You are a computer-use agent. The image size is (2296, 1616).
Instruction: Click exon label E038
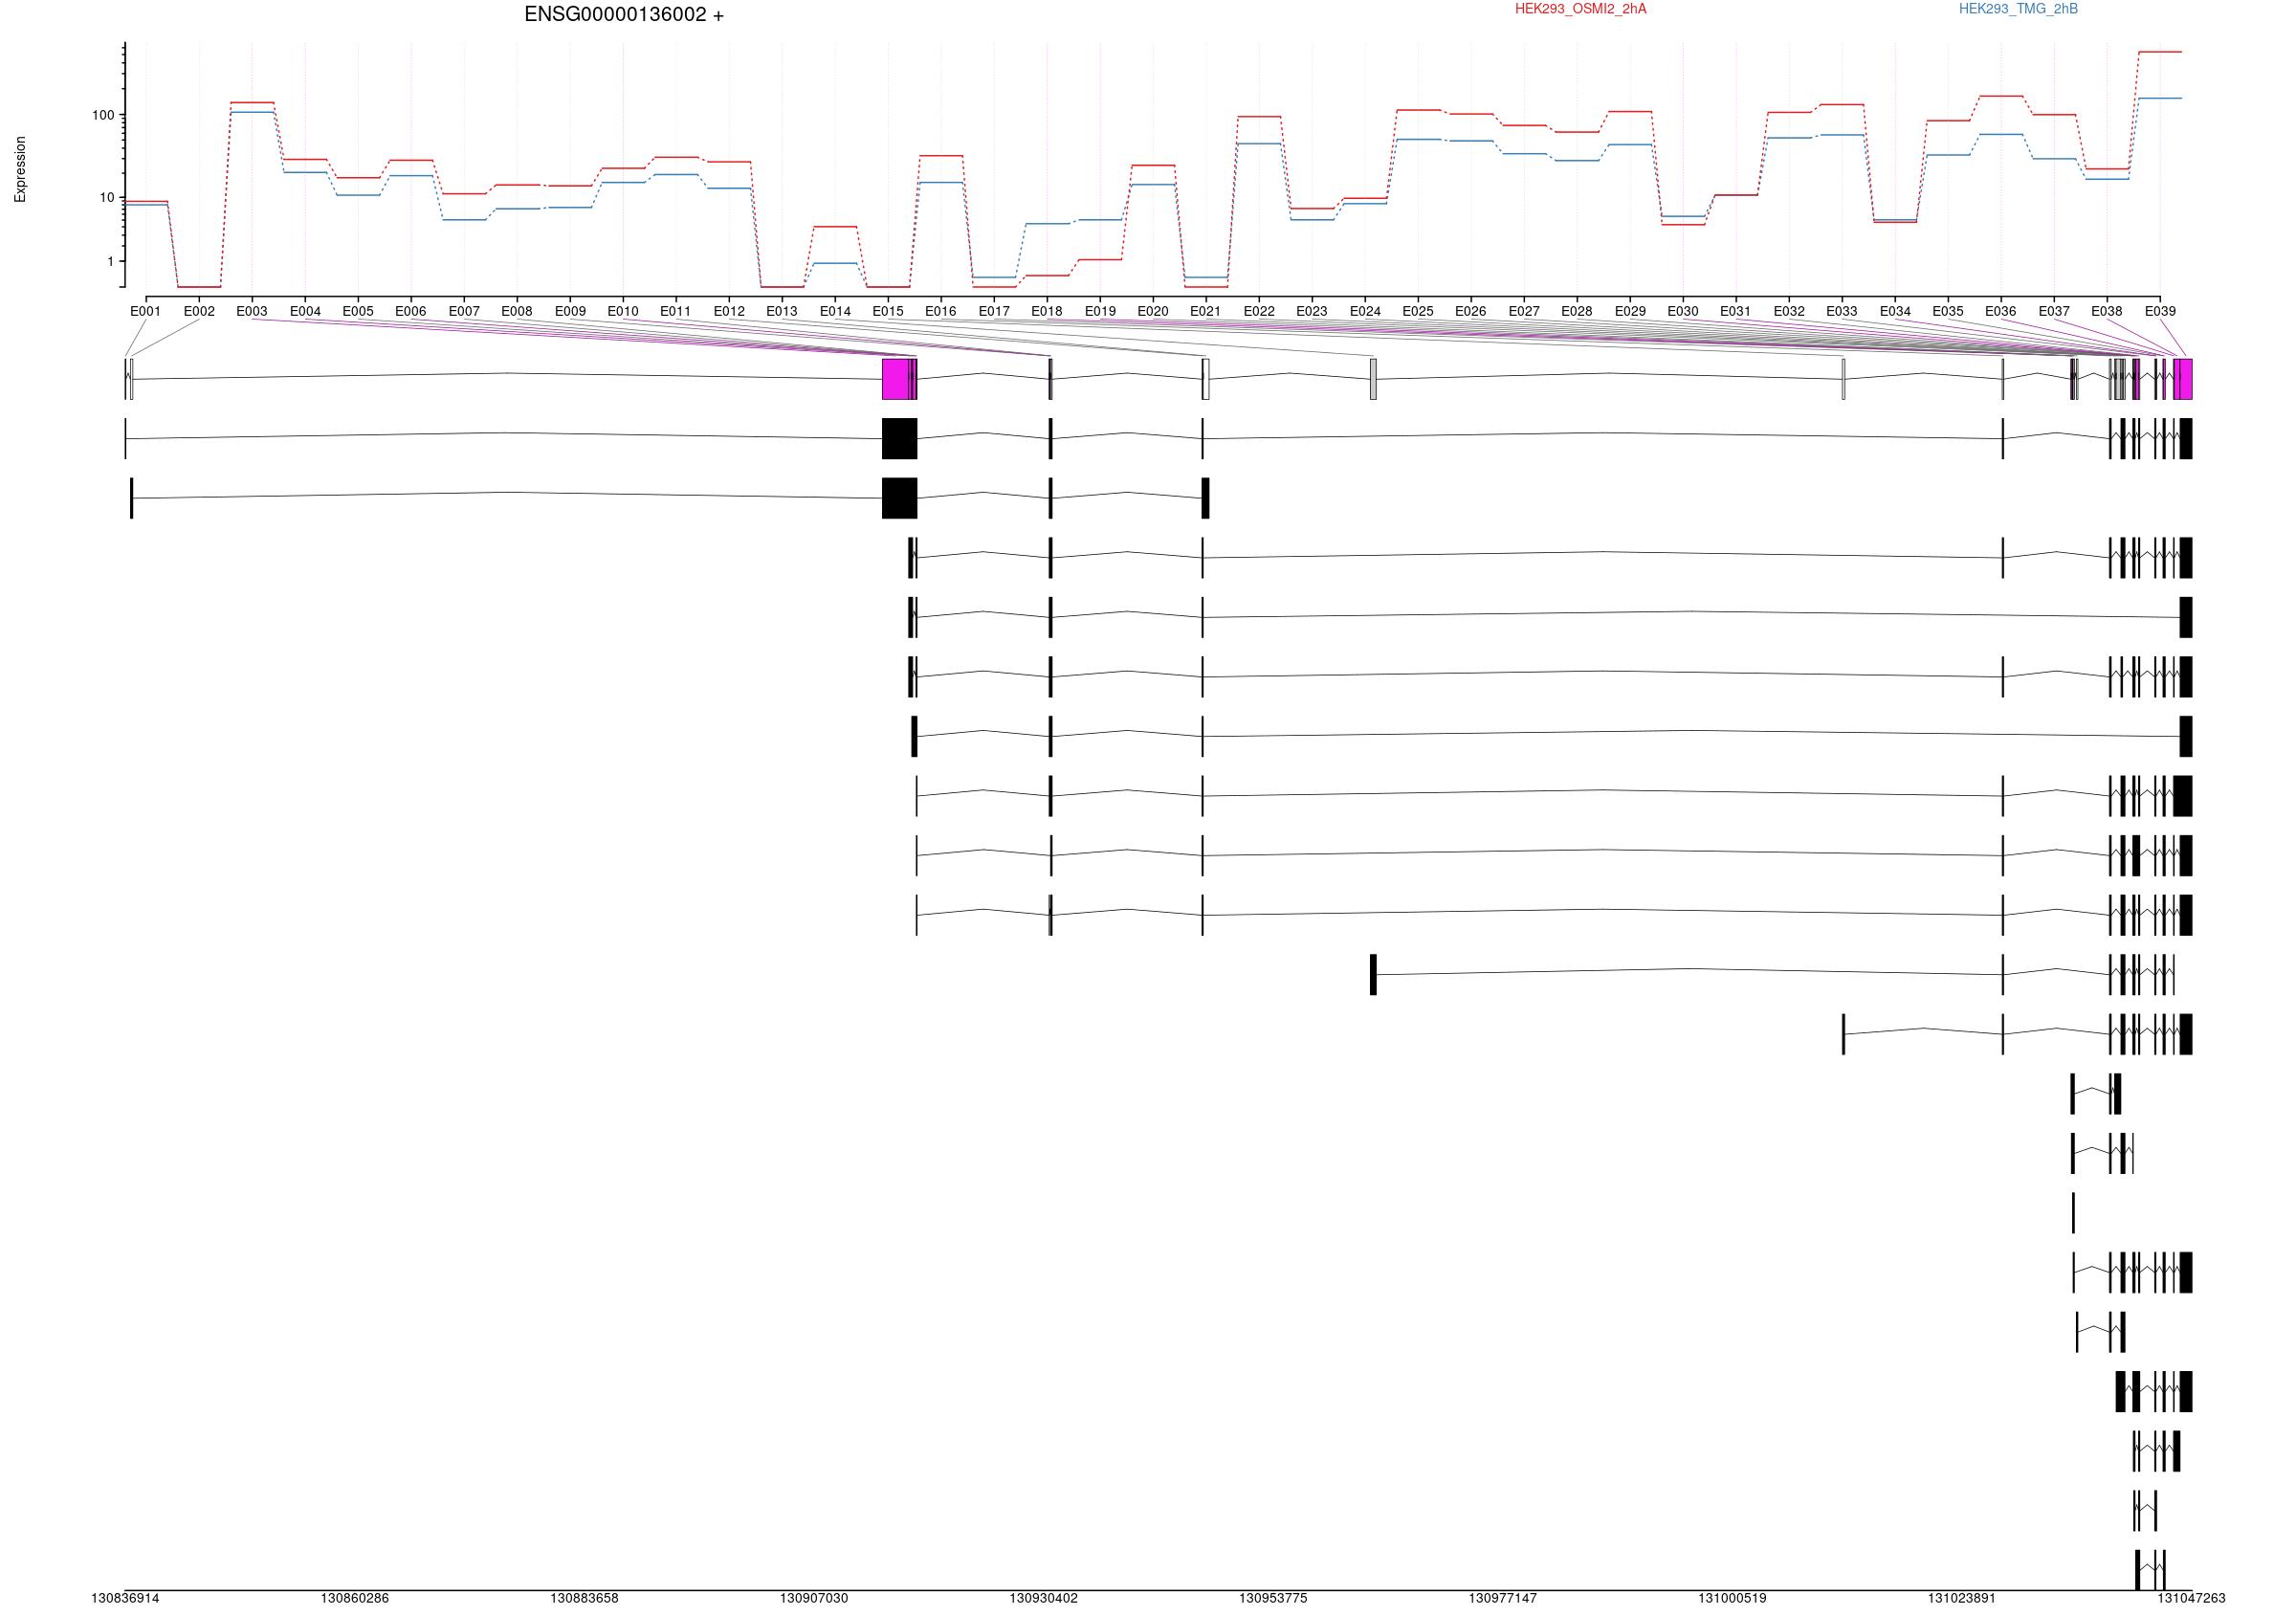[2107, 311]
